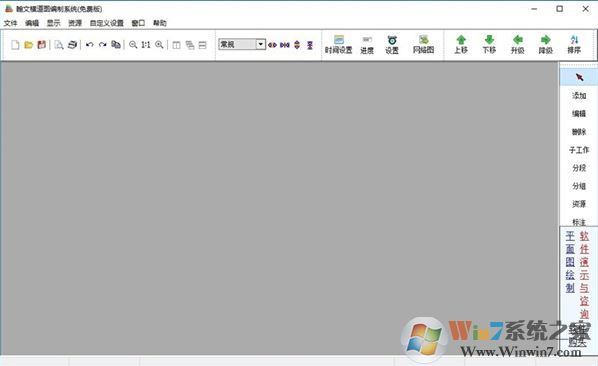598x366 pixels.
Task: Click 下移 move down green arrow
Action: tap(489, 45)
